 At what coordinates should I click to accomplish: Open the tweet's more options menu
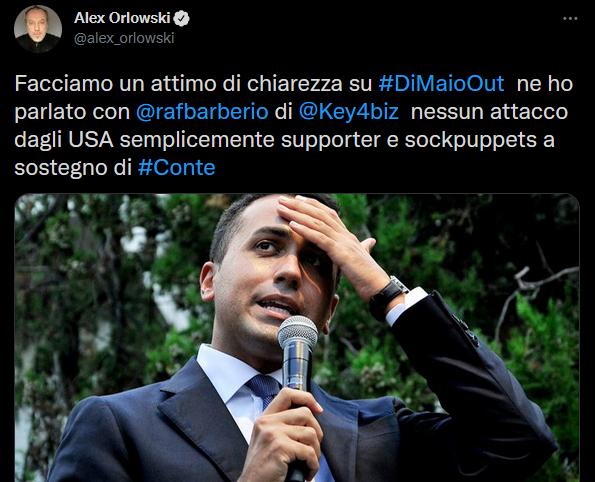tap(570, 18)
